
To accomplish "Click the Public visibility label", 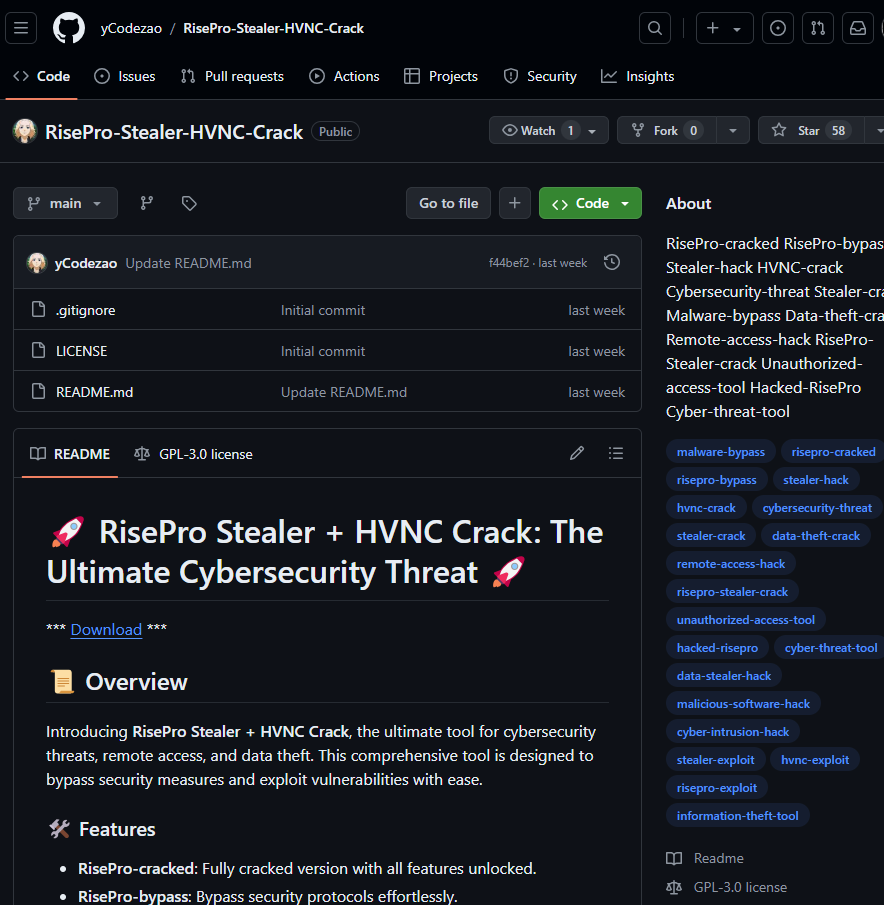I will click(335, 132).
